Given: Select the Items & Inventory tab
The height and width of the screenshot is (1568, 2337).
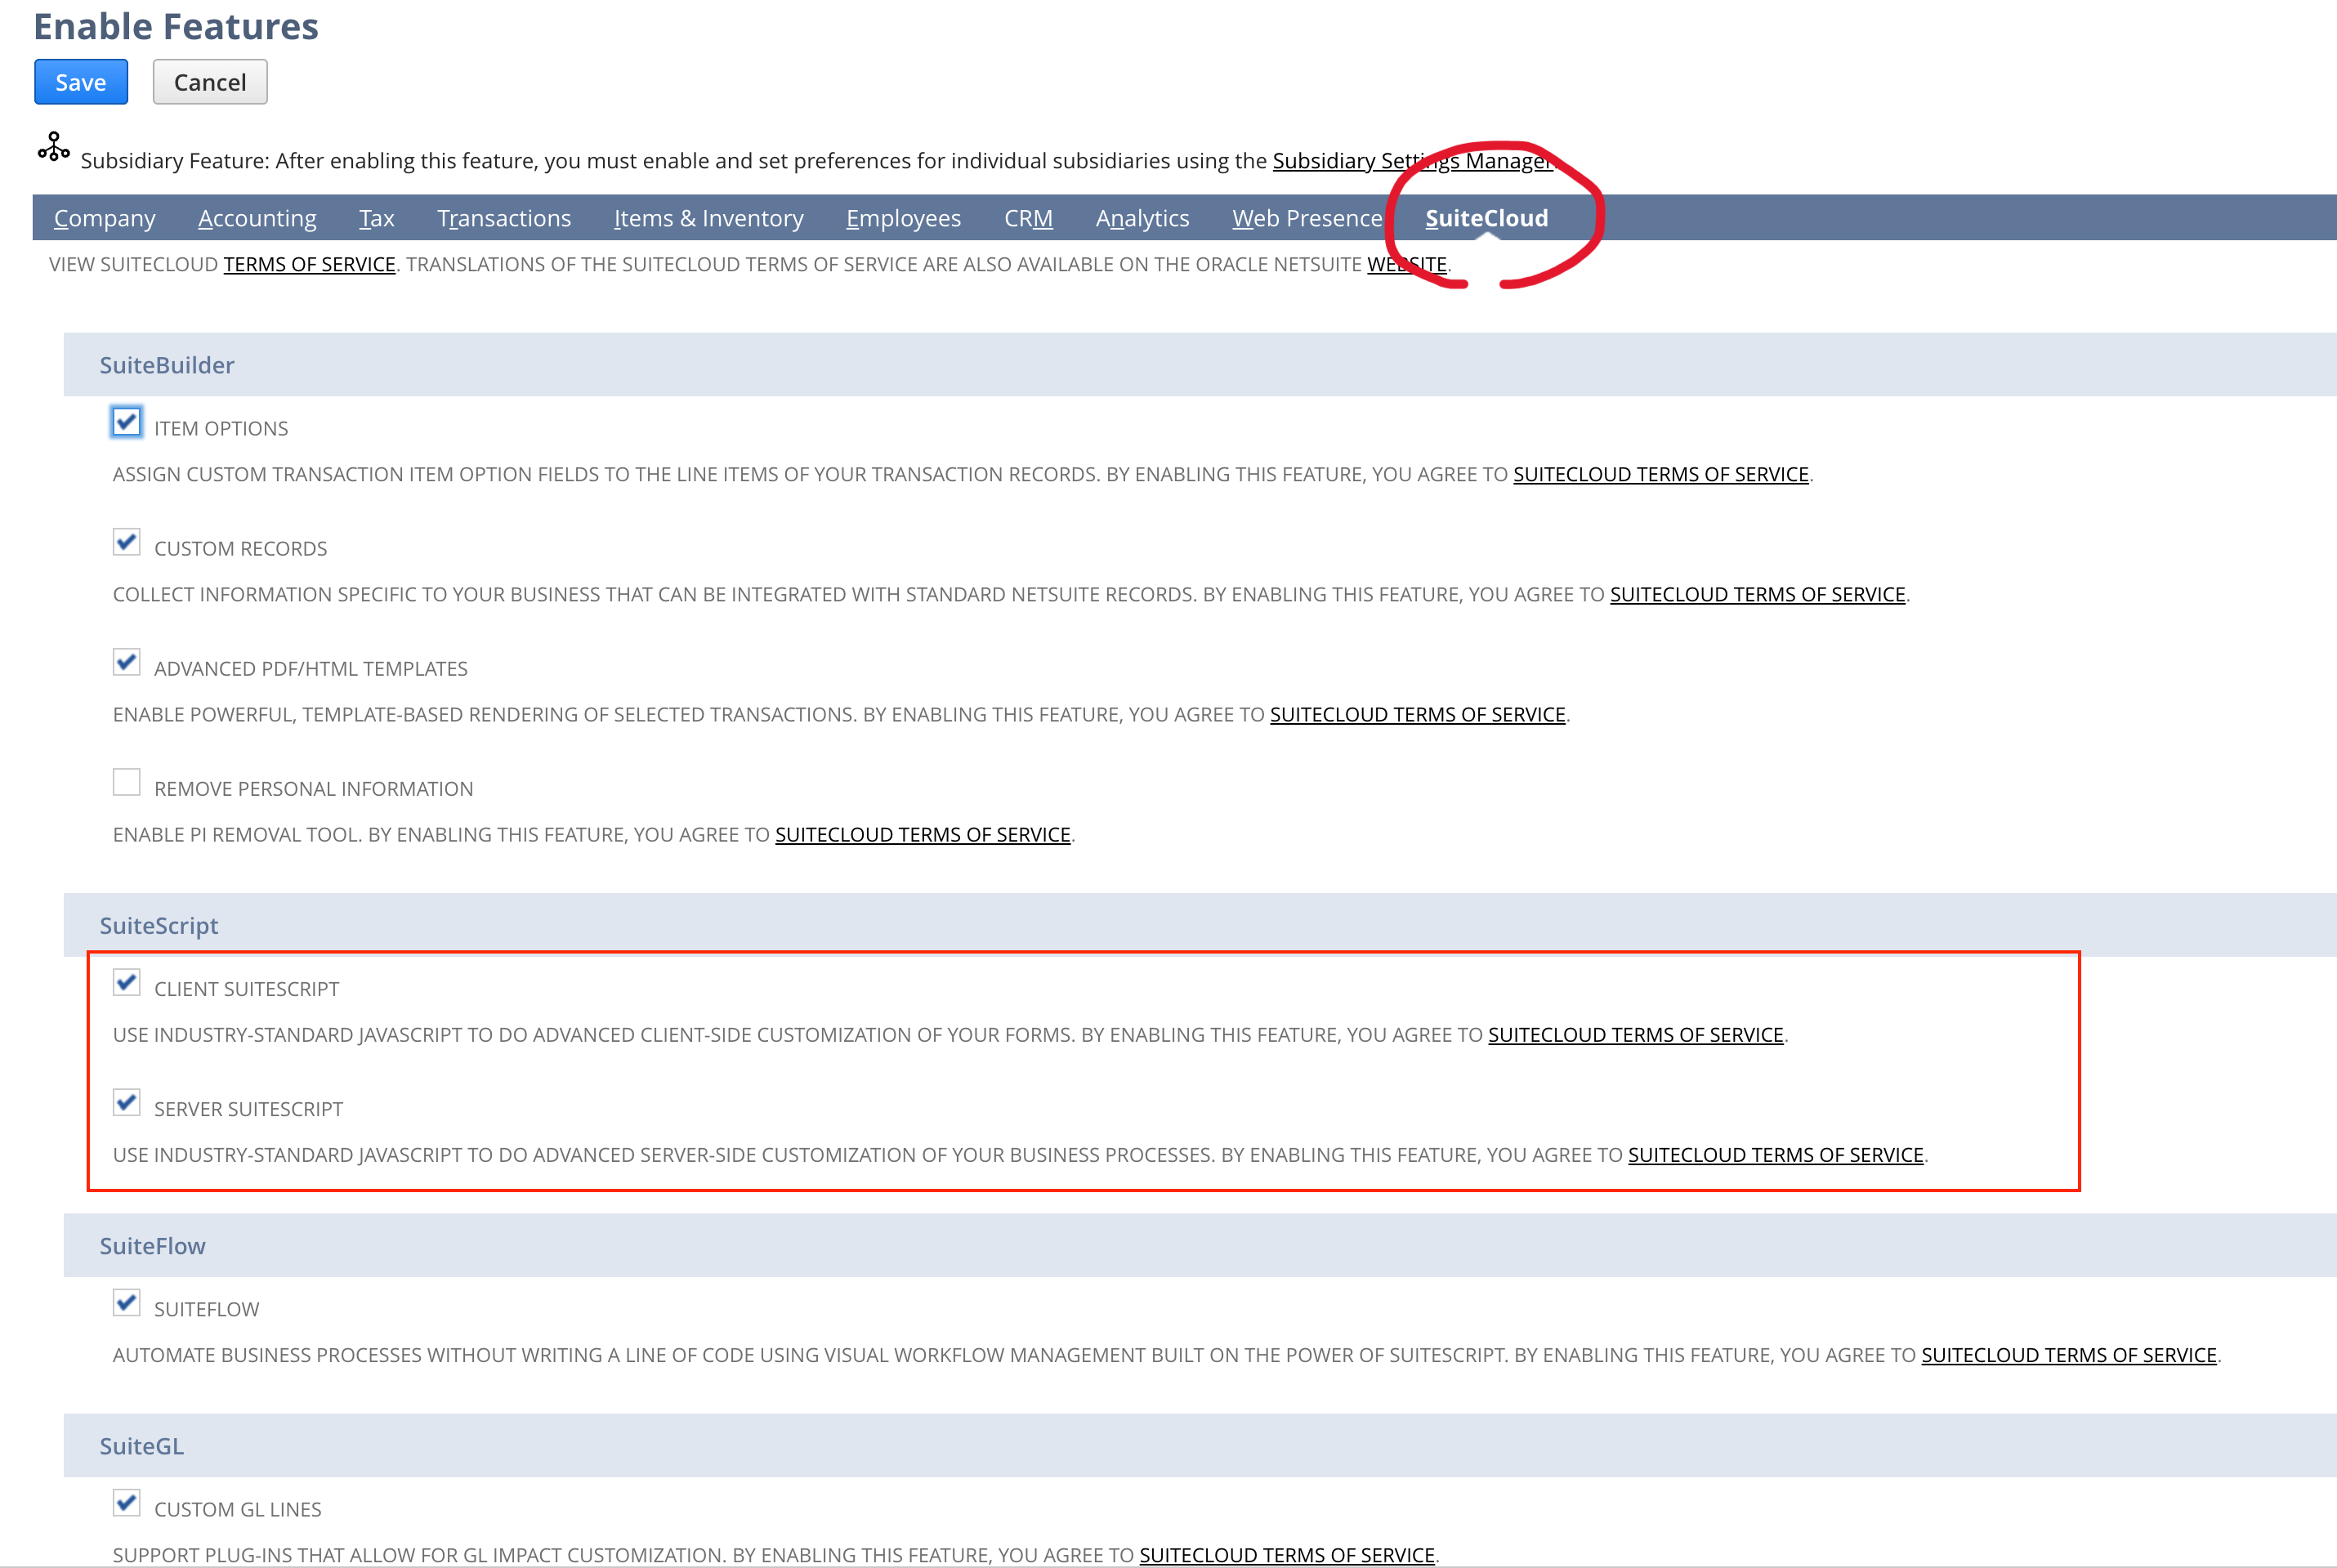Looking at the screenshot, I should (709, 218).
